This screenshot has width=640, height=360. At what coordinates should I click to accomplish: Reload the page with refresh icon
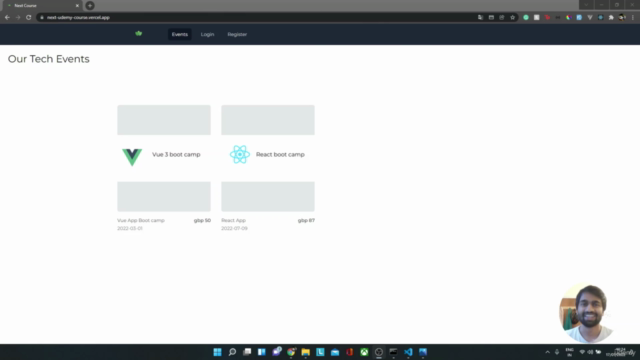[29, 18]
